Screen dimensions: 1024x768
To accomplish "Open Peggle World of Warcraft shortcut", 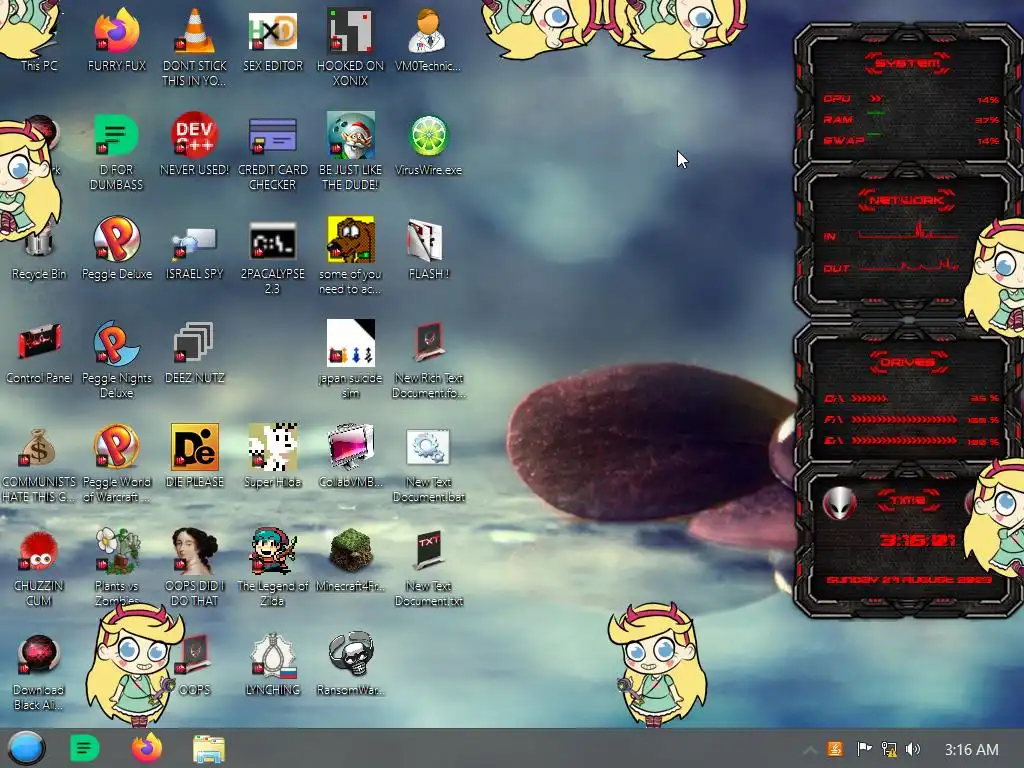I will pos(116,447).
